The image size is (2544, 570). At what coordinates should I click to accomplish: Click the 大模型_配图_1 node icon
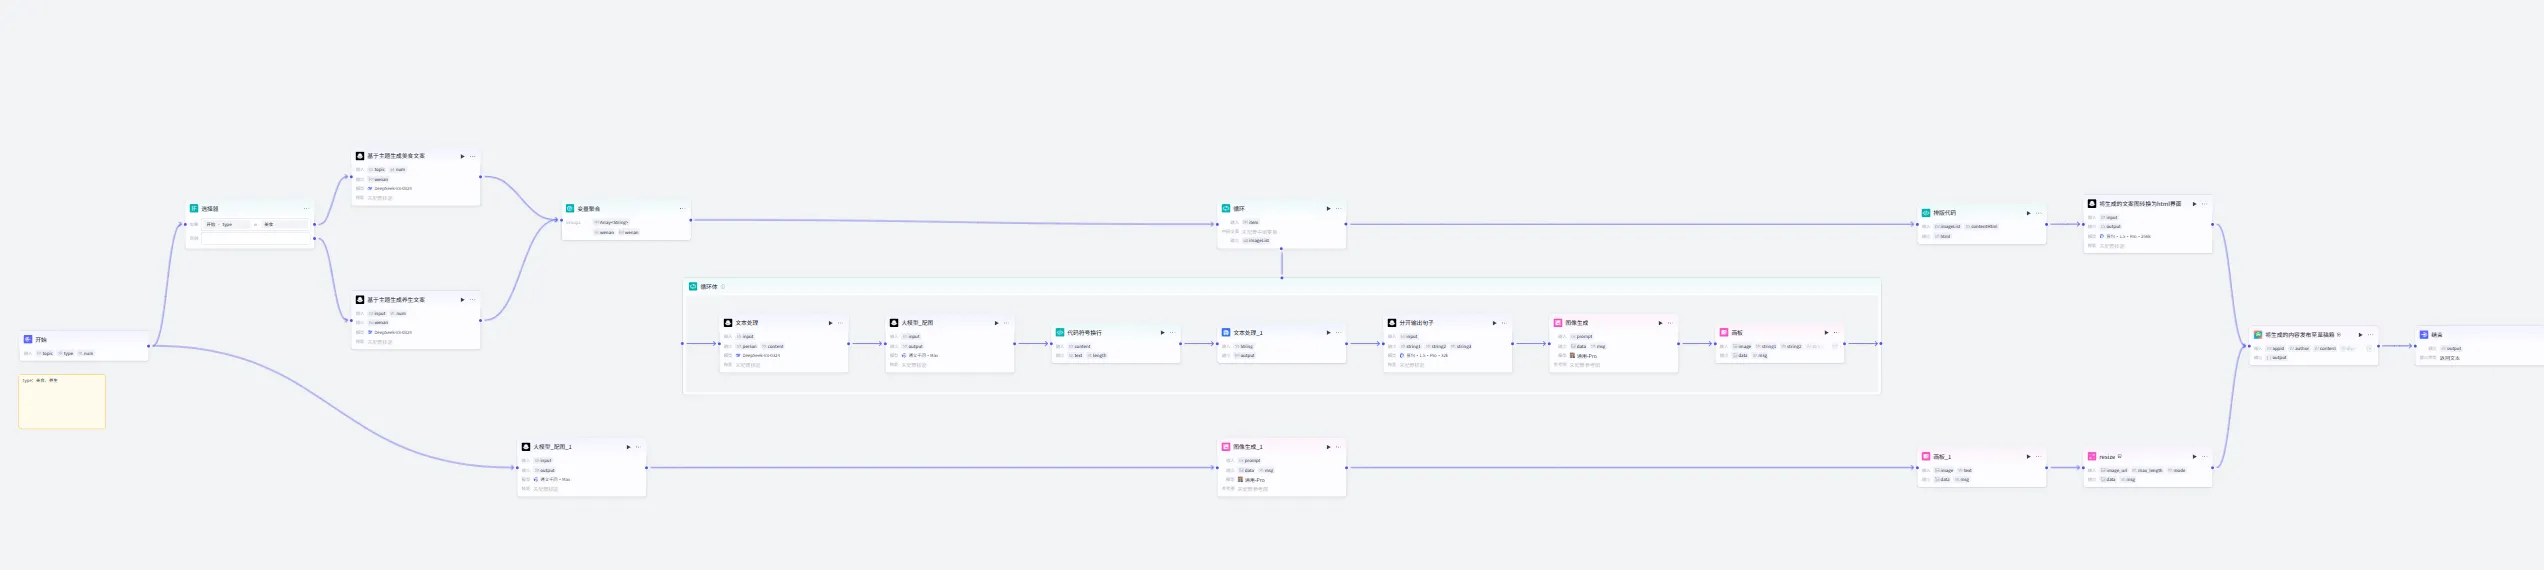[x=526, y=446]
